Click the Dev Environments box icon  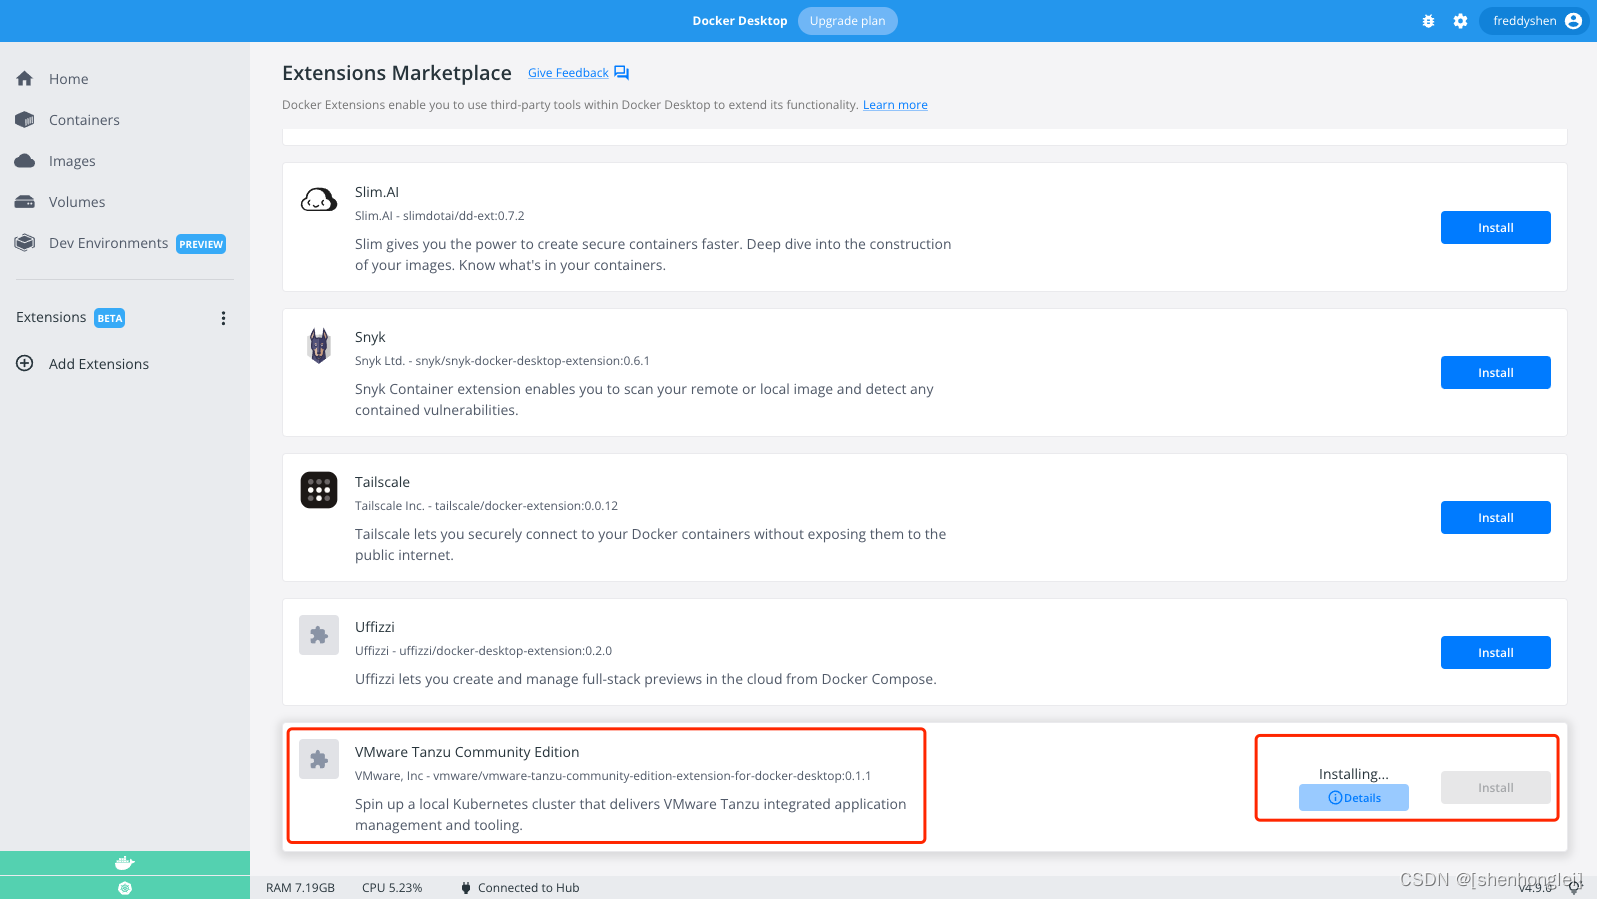[x=25, y=243]
